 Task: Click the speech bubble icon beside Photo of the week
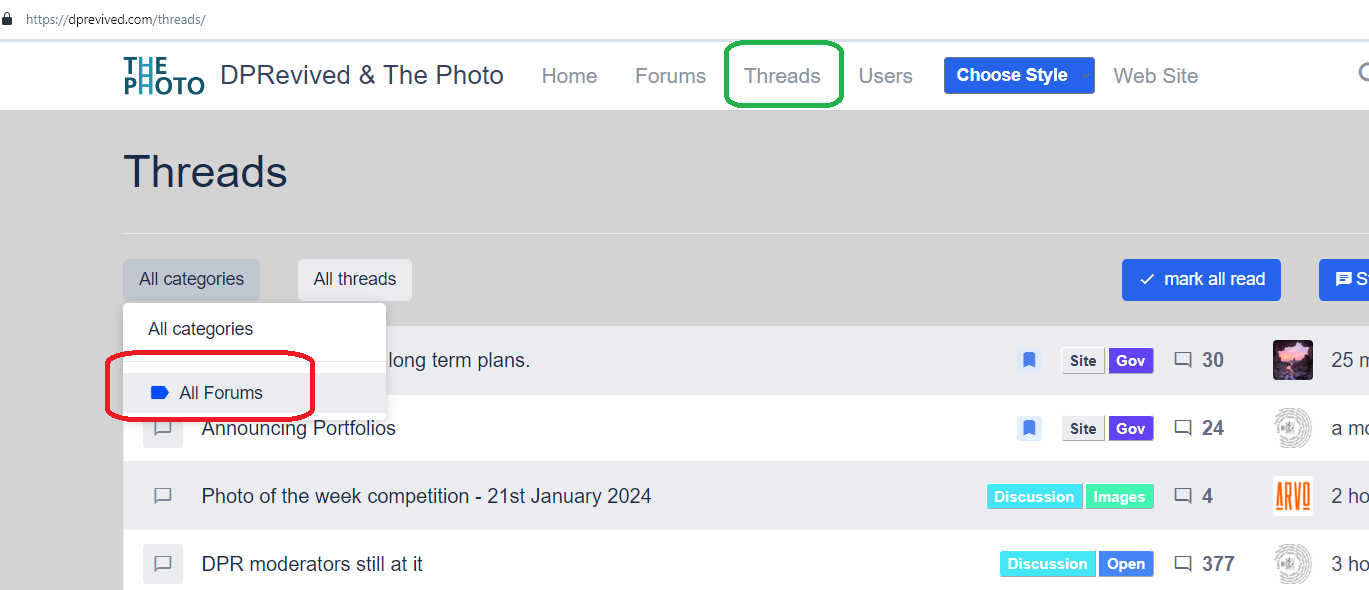tap(163, 496)
